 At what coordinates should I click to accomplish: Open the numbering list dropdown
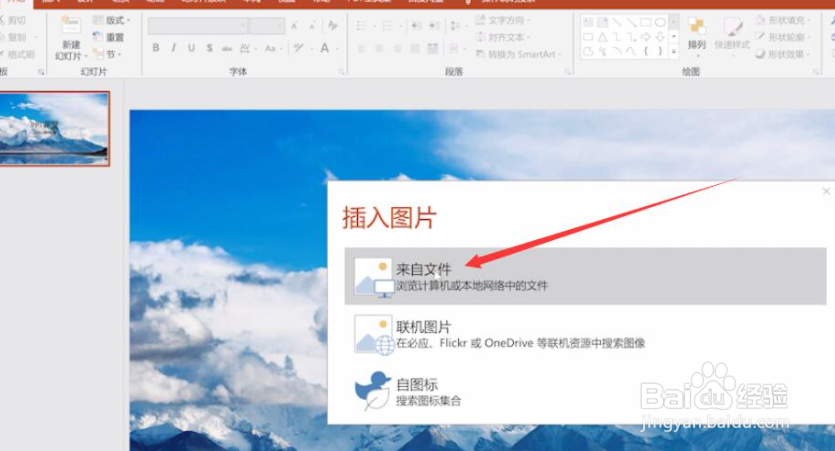point(391,26)
